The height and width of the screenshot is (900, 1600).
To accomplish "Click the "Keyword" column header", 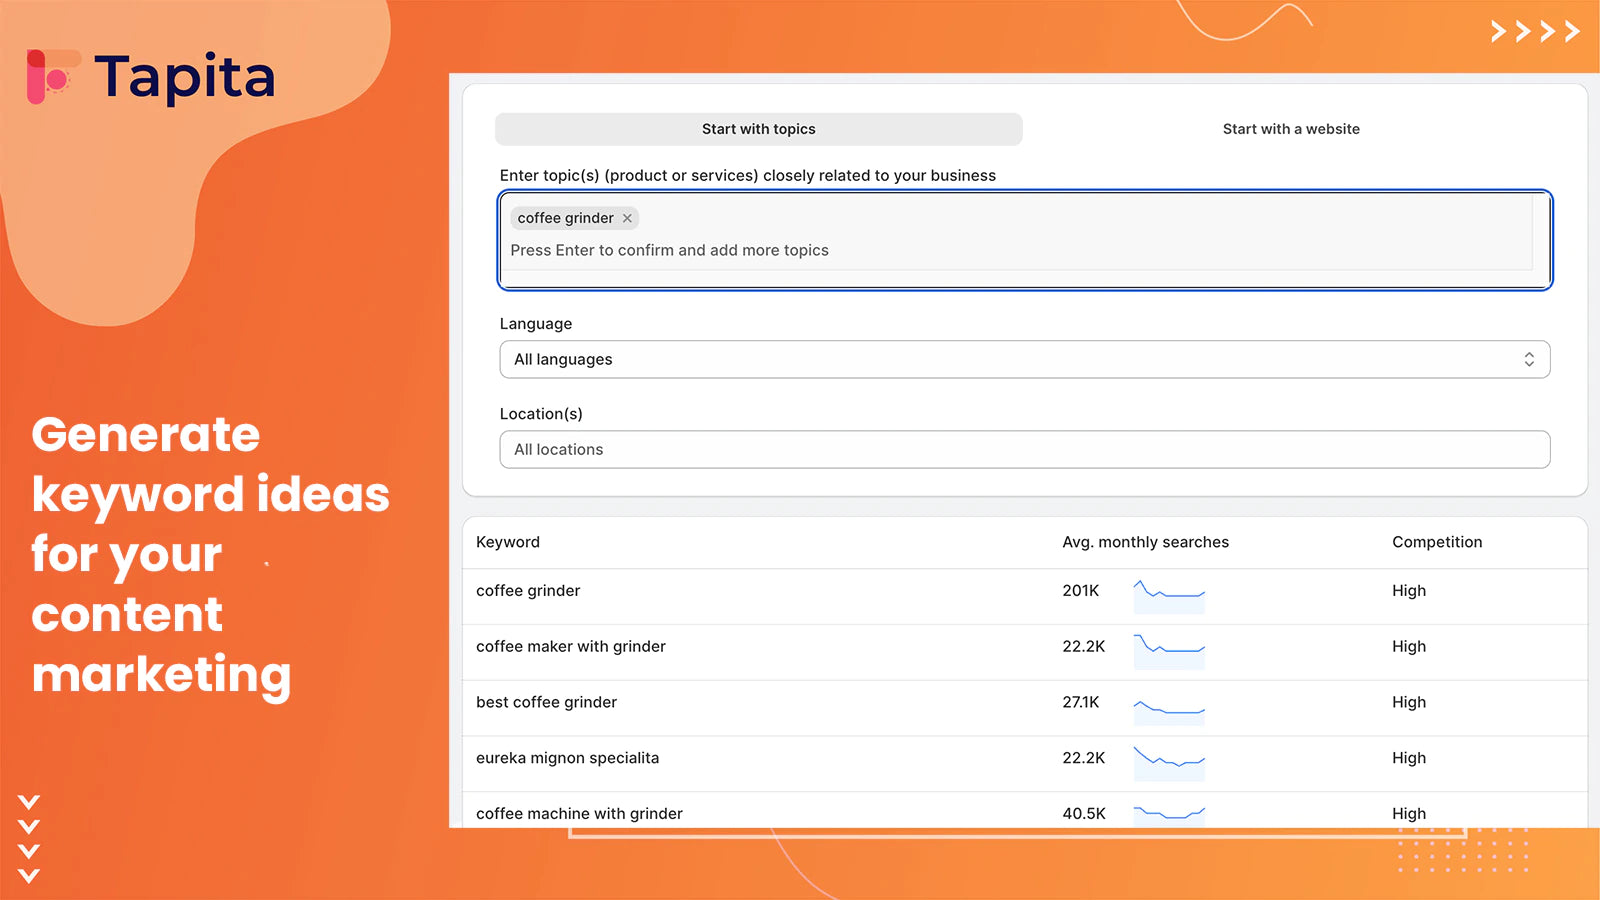I will (x=508, y=542).
